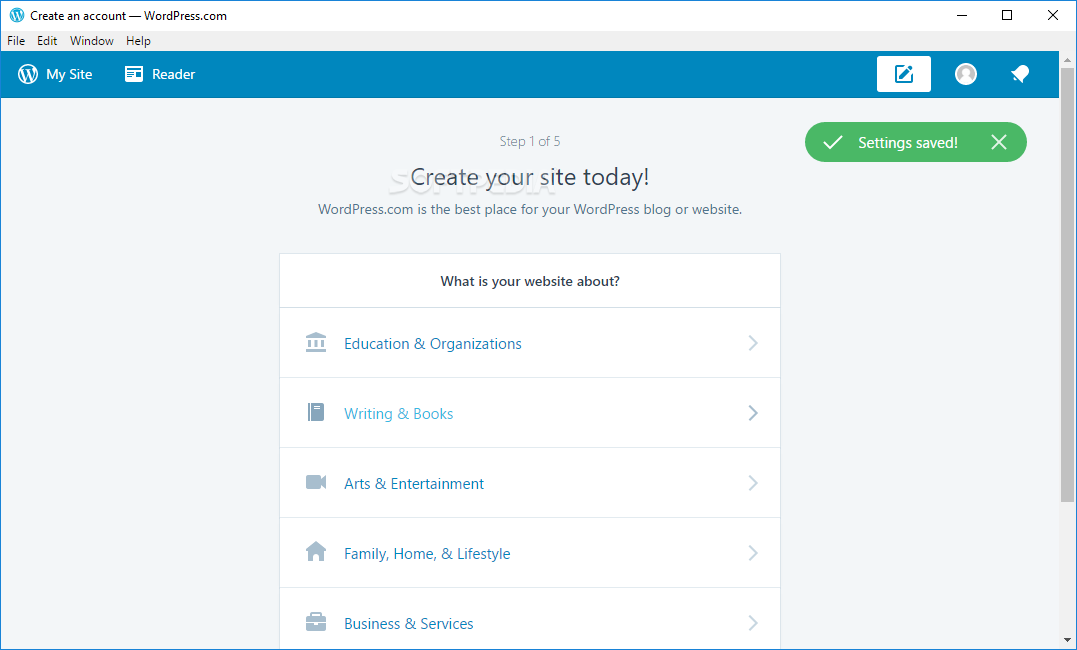Click the scrollbar up arrow

(1067, 59)
